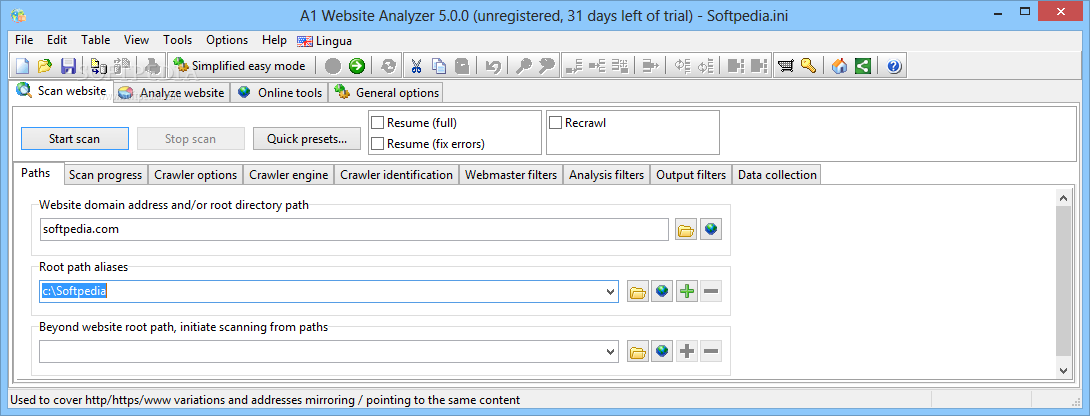Toggle Simplified easy mode button
Screen dimensions: 1090x416
[x=240, y=66]
